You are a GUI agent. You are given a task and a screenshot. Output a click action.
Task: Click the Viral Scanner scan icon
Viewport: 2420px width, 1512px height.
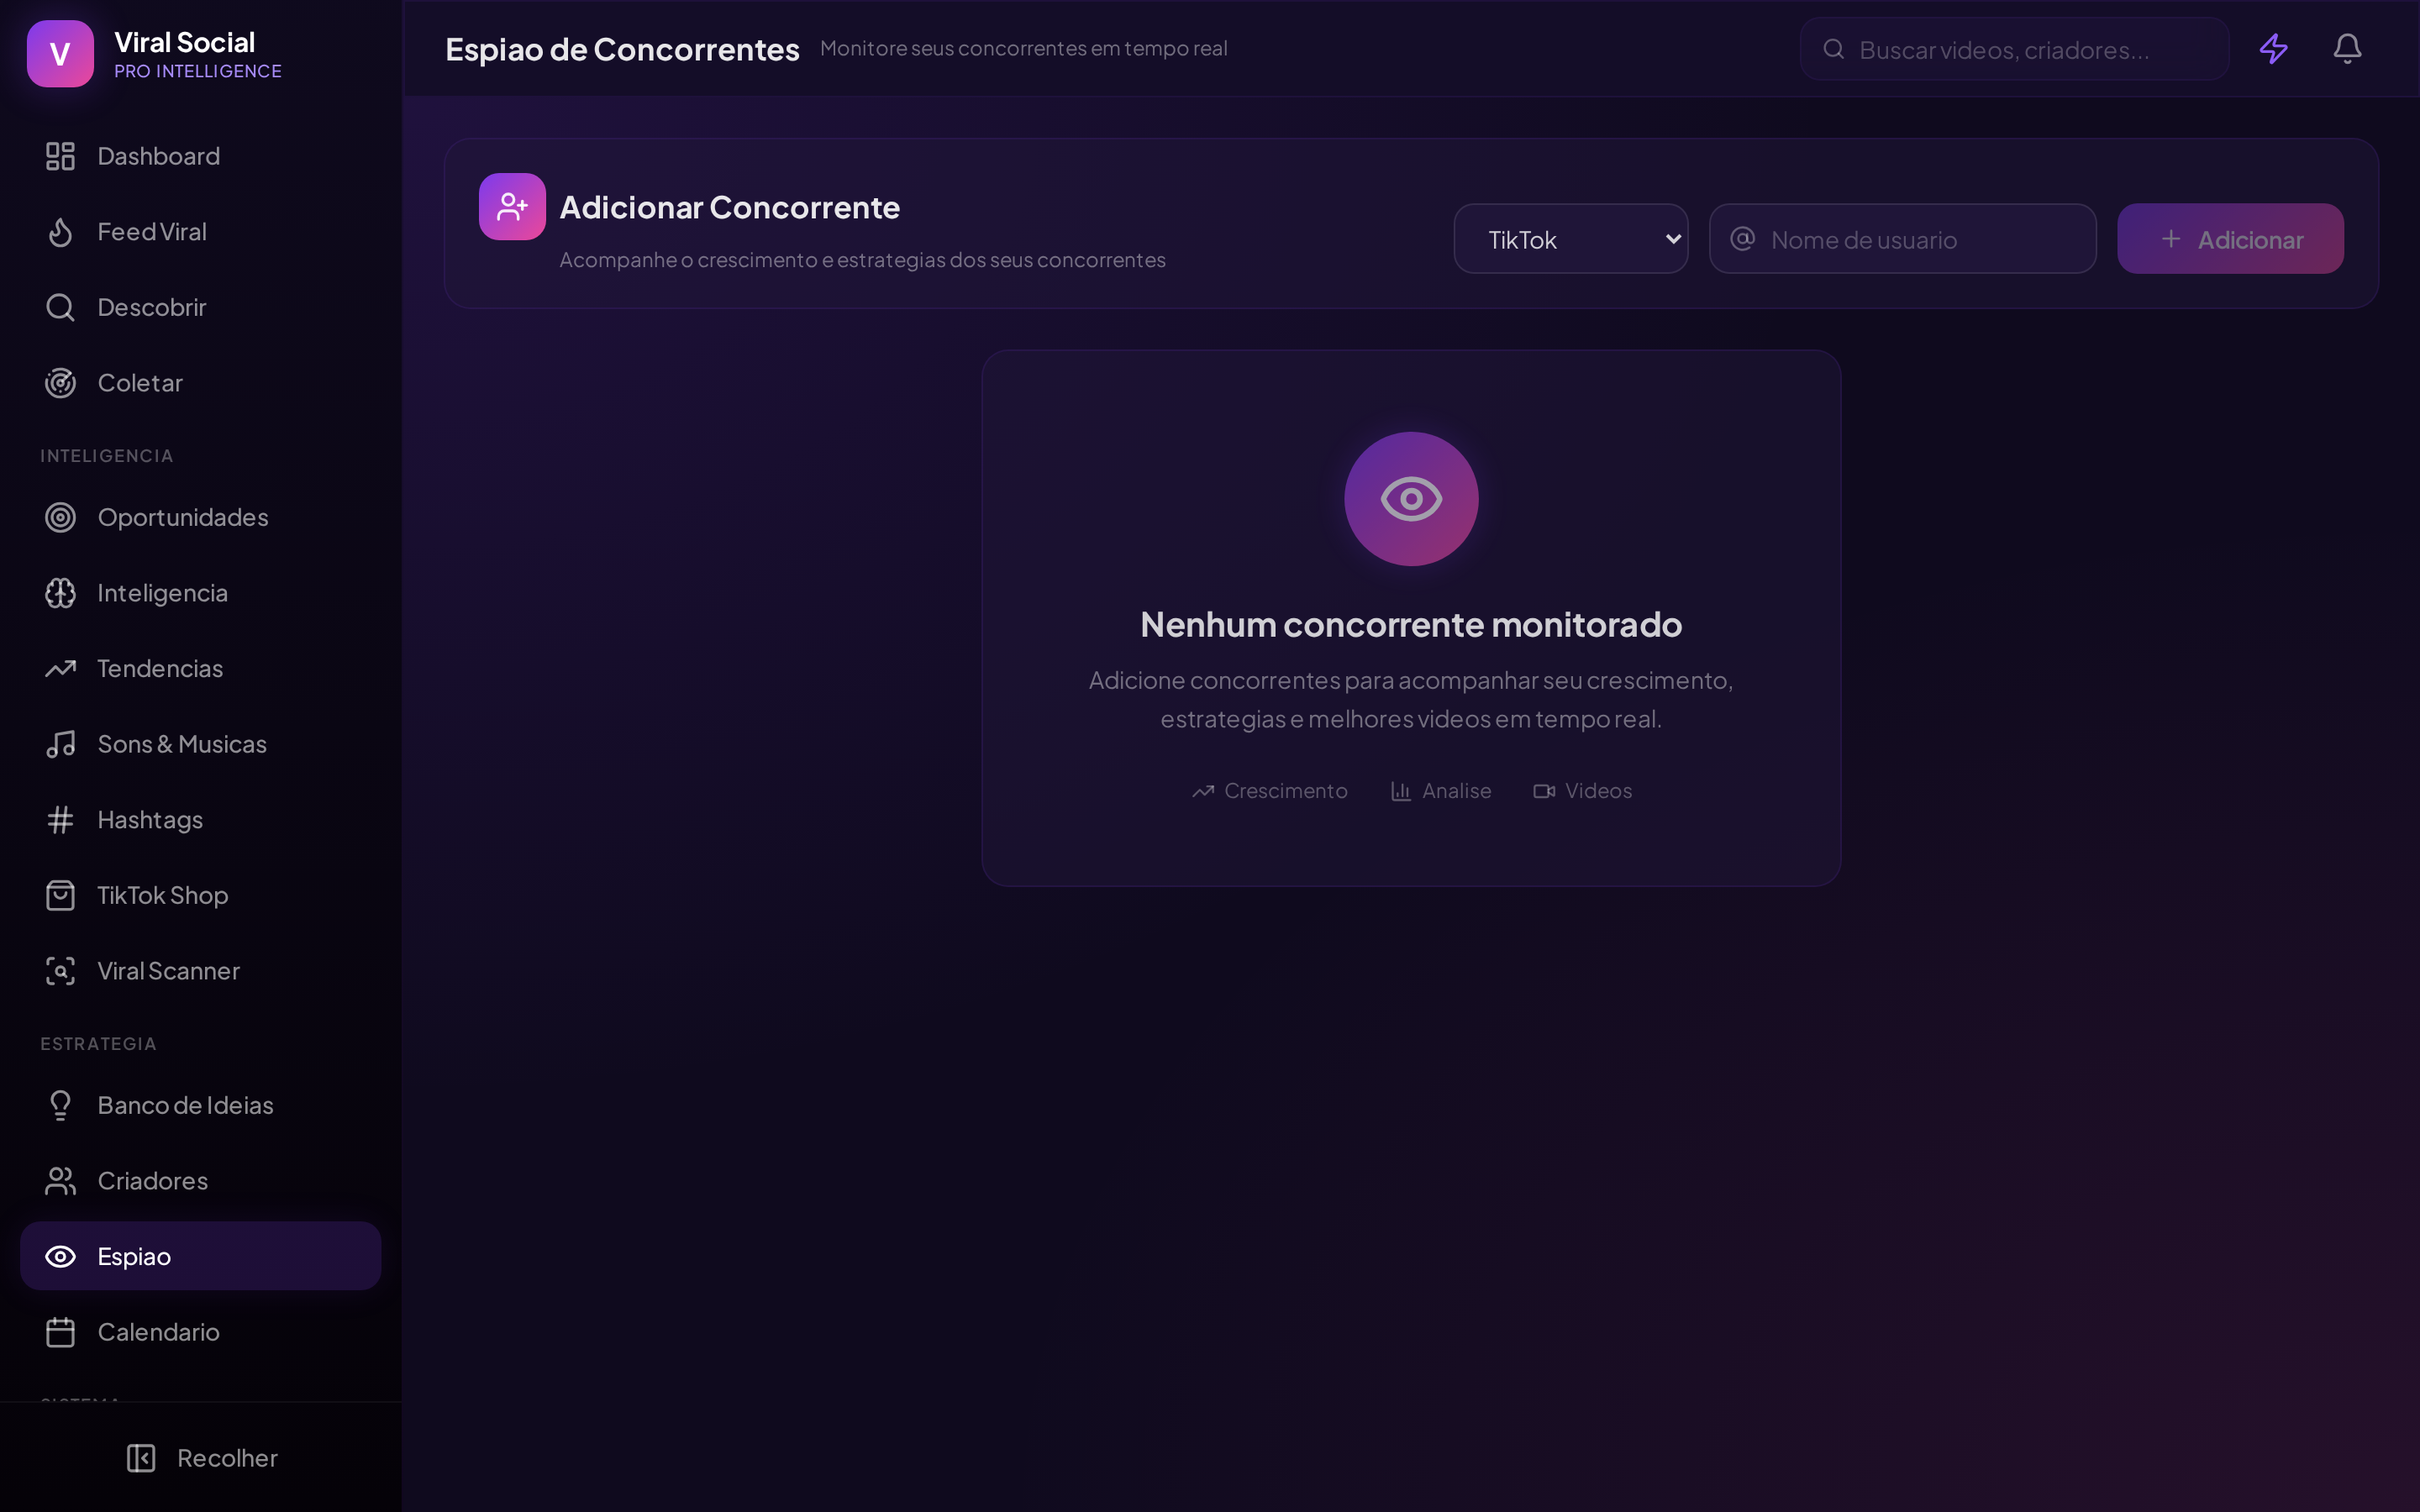pyautogui.click(x=60, y=971)
